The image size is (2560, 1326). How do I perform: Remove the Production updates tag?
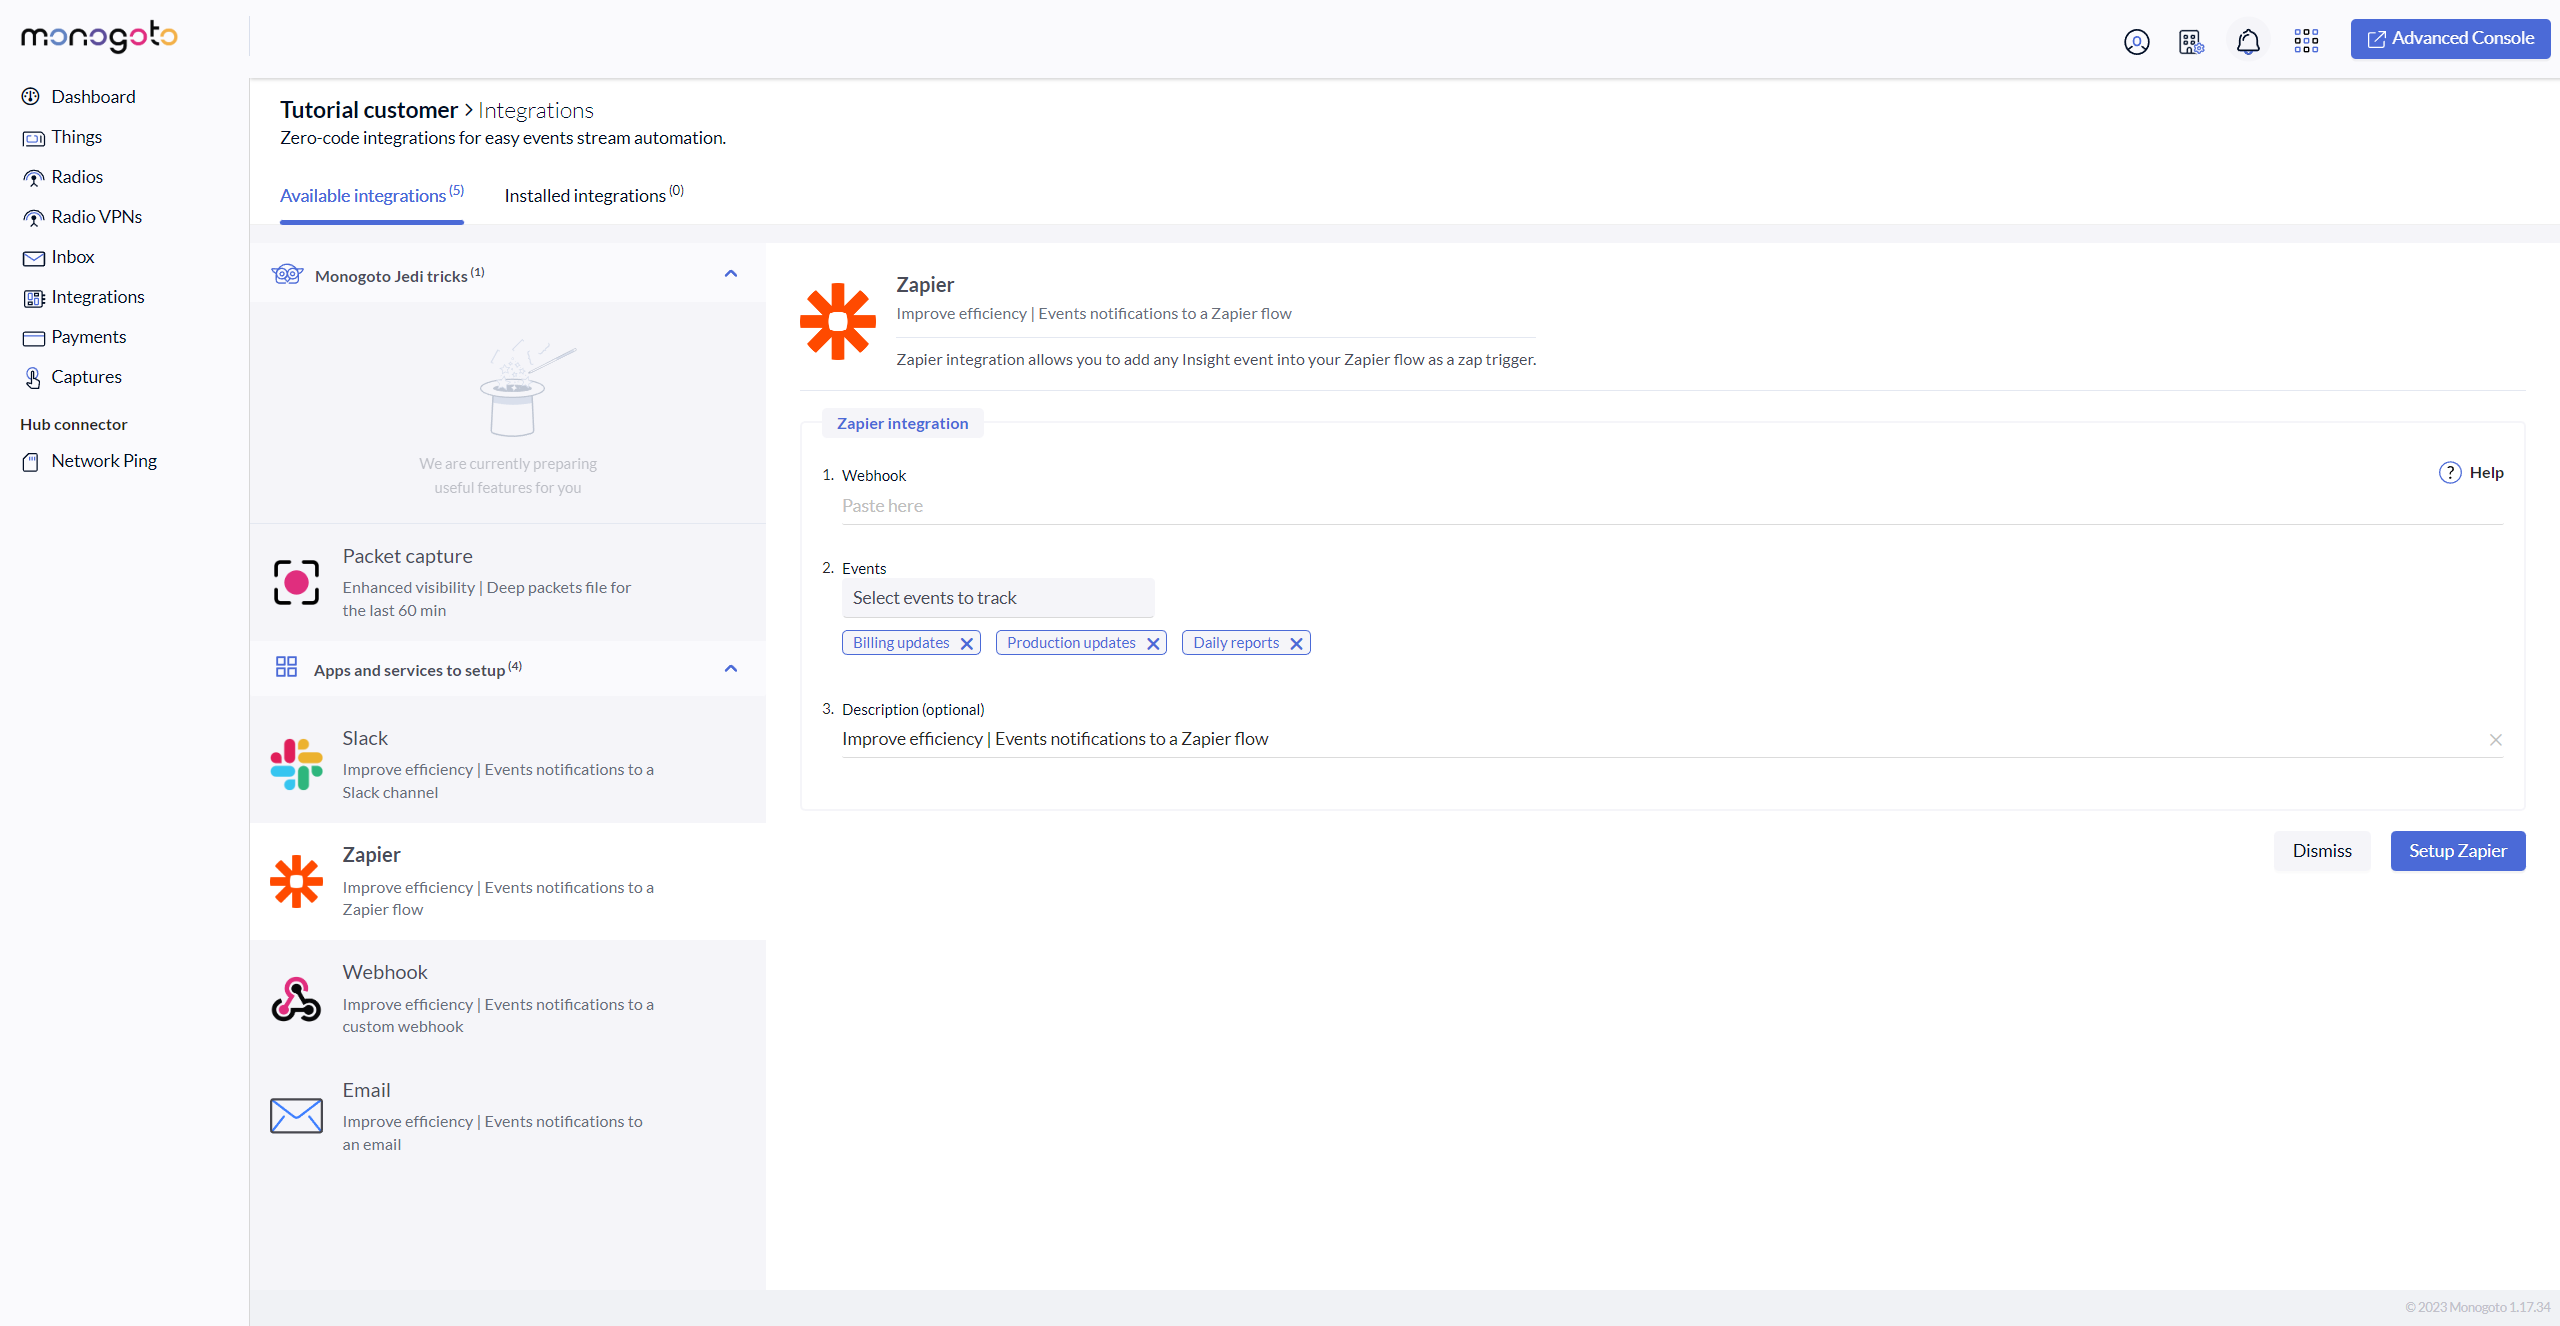tap(1152, 643)
